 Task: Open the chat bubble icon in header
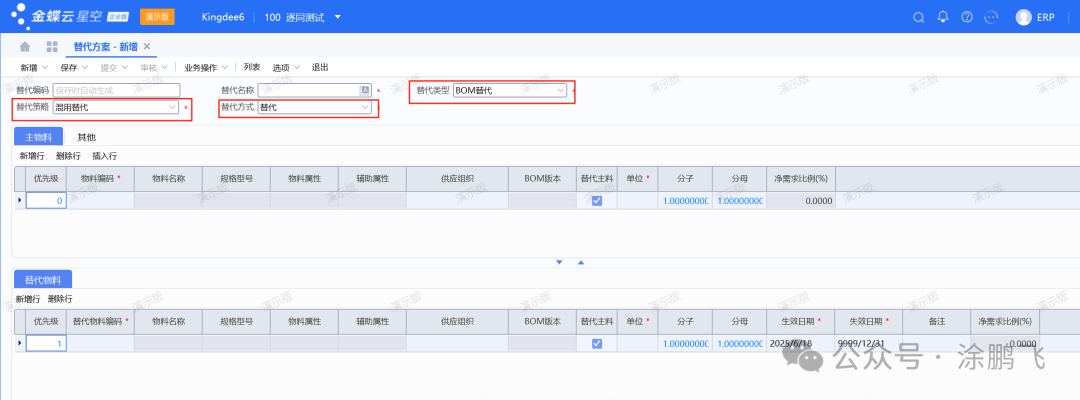991,17
